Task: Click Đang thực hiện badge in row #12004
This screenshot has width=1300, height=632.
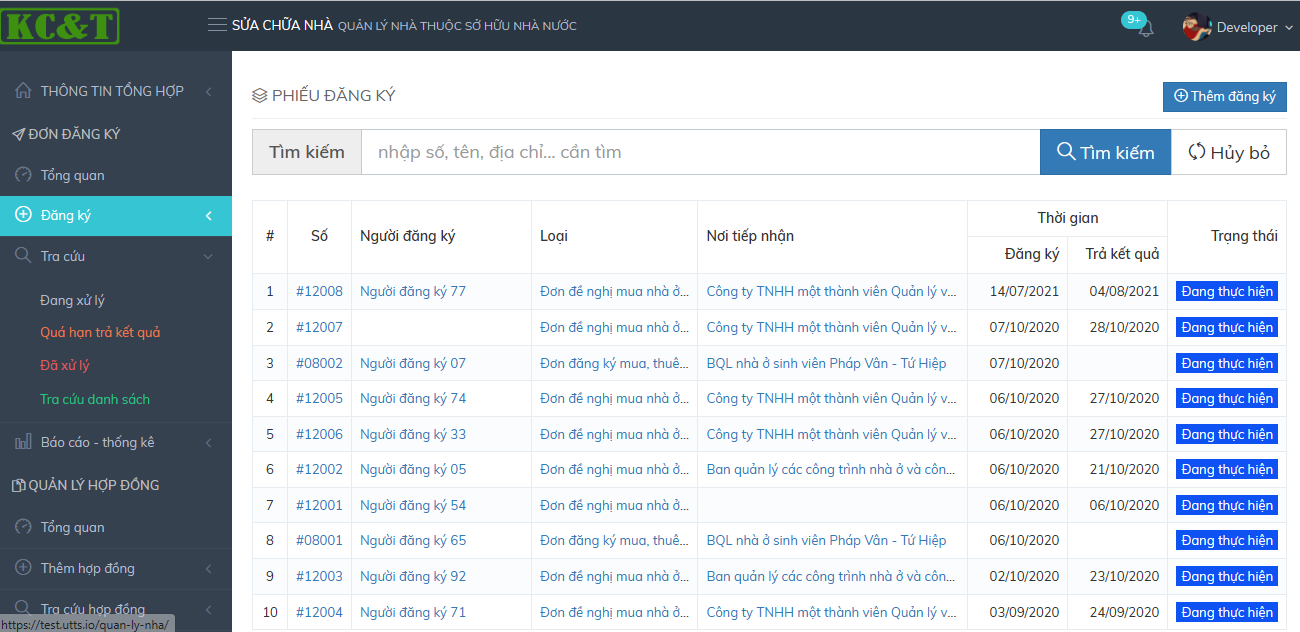Action: pos(1227,612)
